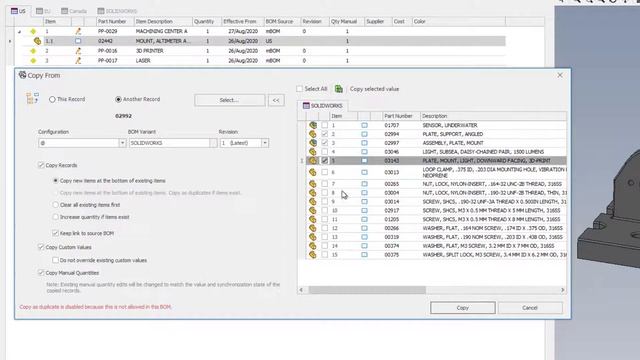Choose Clear all existing items first
This screenshot has width=640, height=360.
56,205
